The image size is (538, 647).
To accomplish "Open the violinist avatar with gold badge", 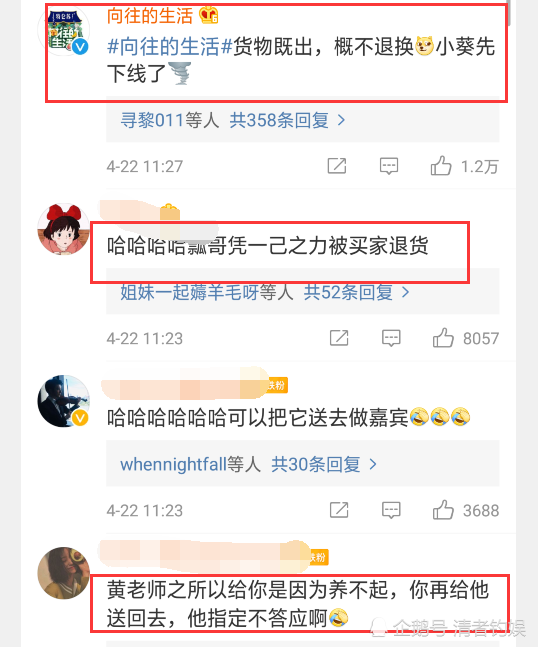I will click(63, 401).
